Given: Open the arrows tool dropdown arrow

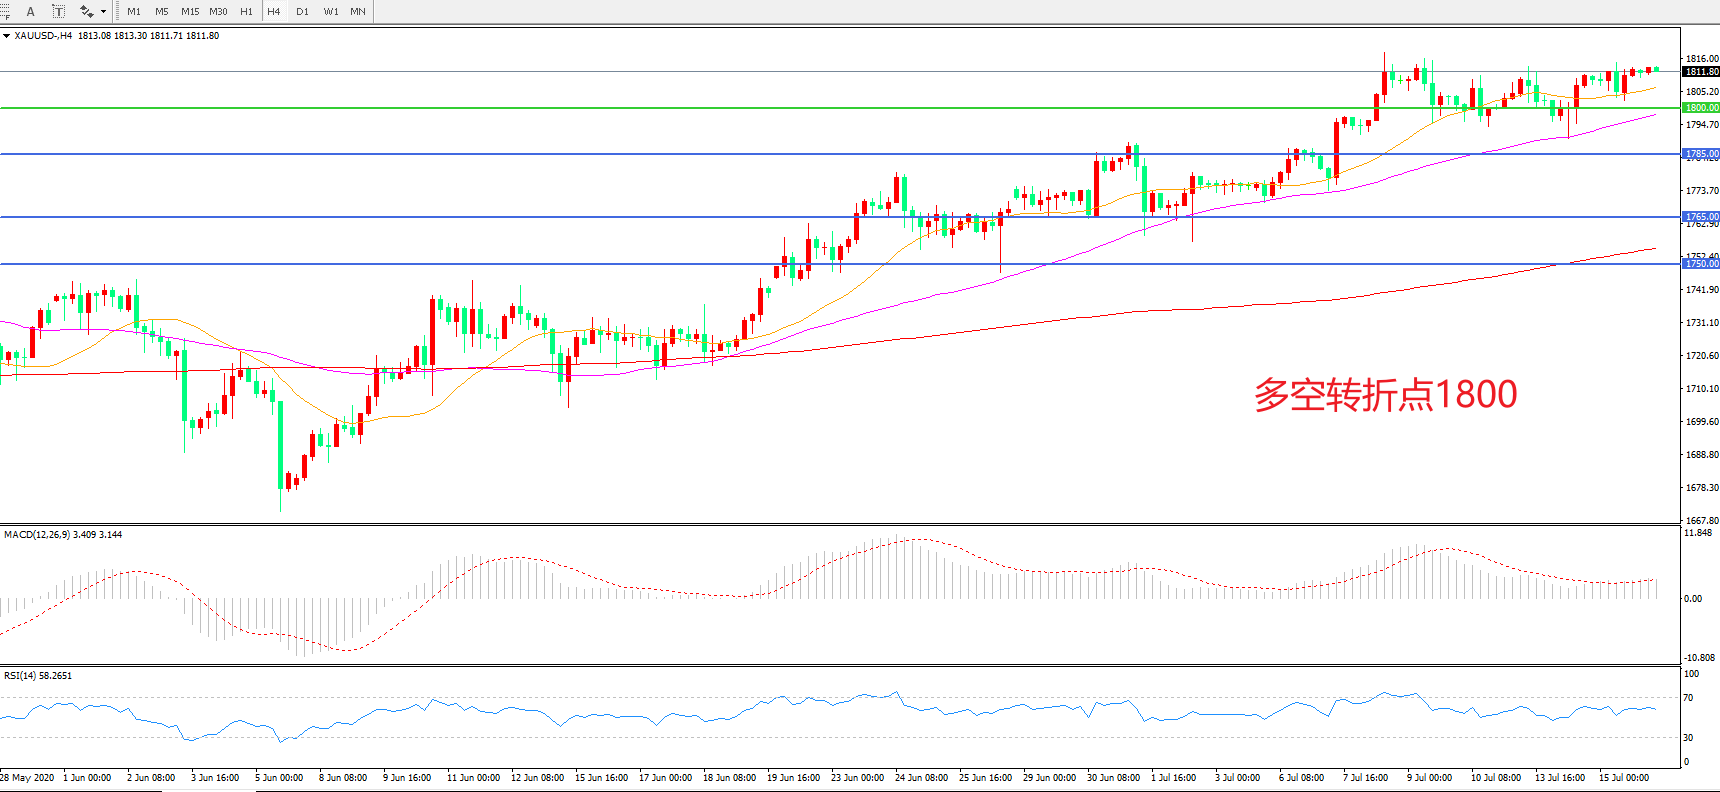Looking at the screenshot, I should point(104,12).
